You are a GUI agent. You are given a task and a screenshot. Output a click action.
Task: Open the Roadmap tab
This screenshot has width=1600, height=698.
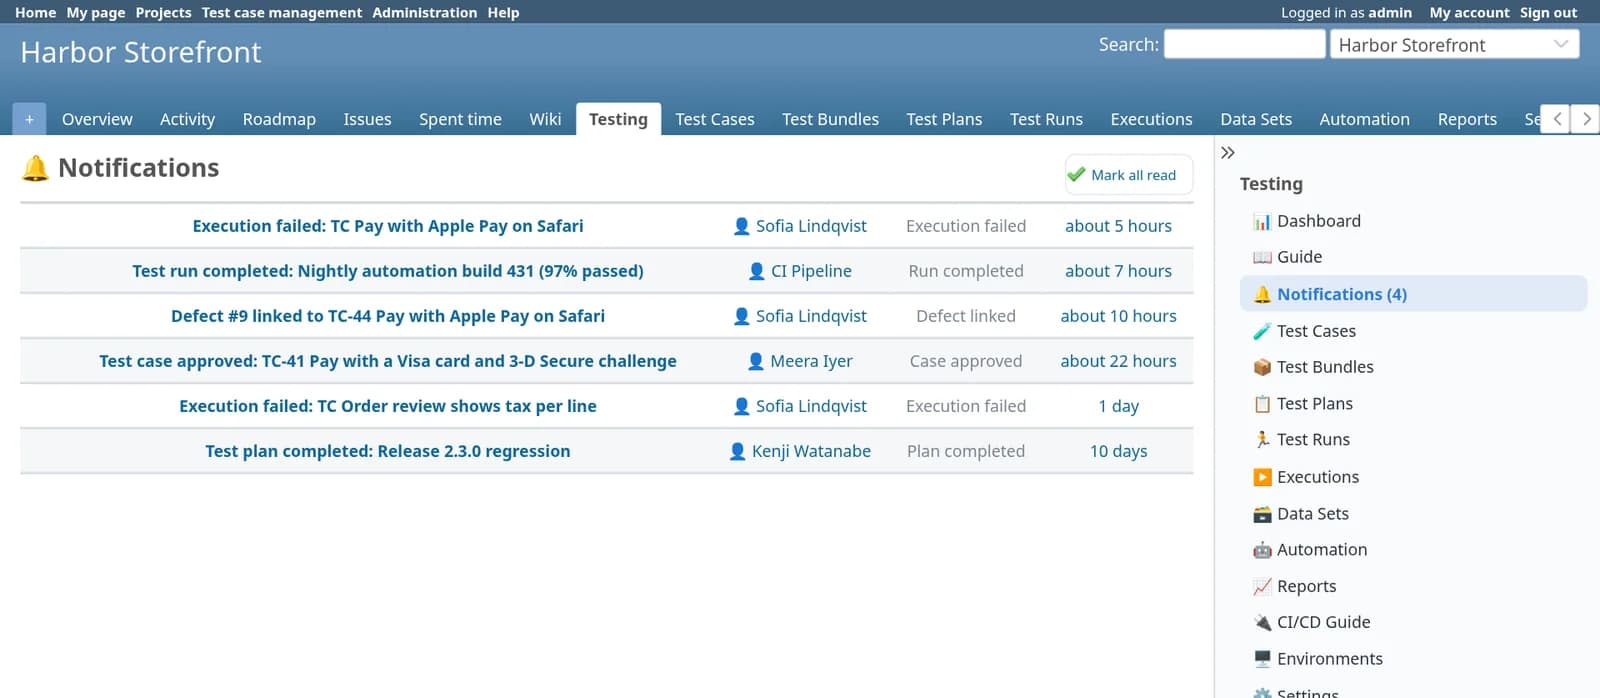coord(279,119)
